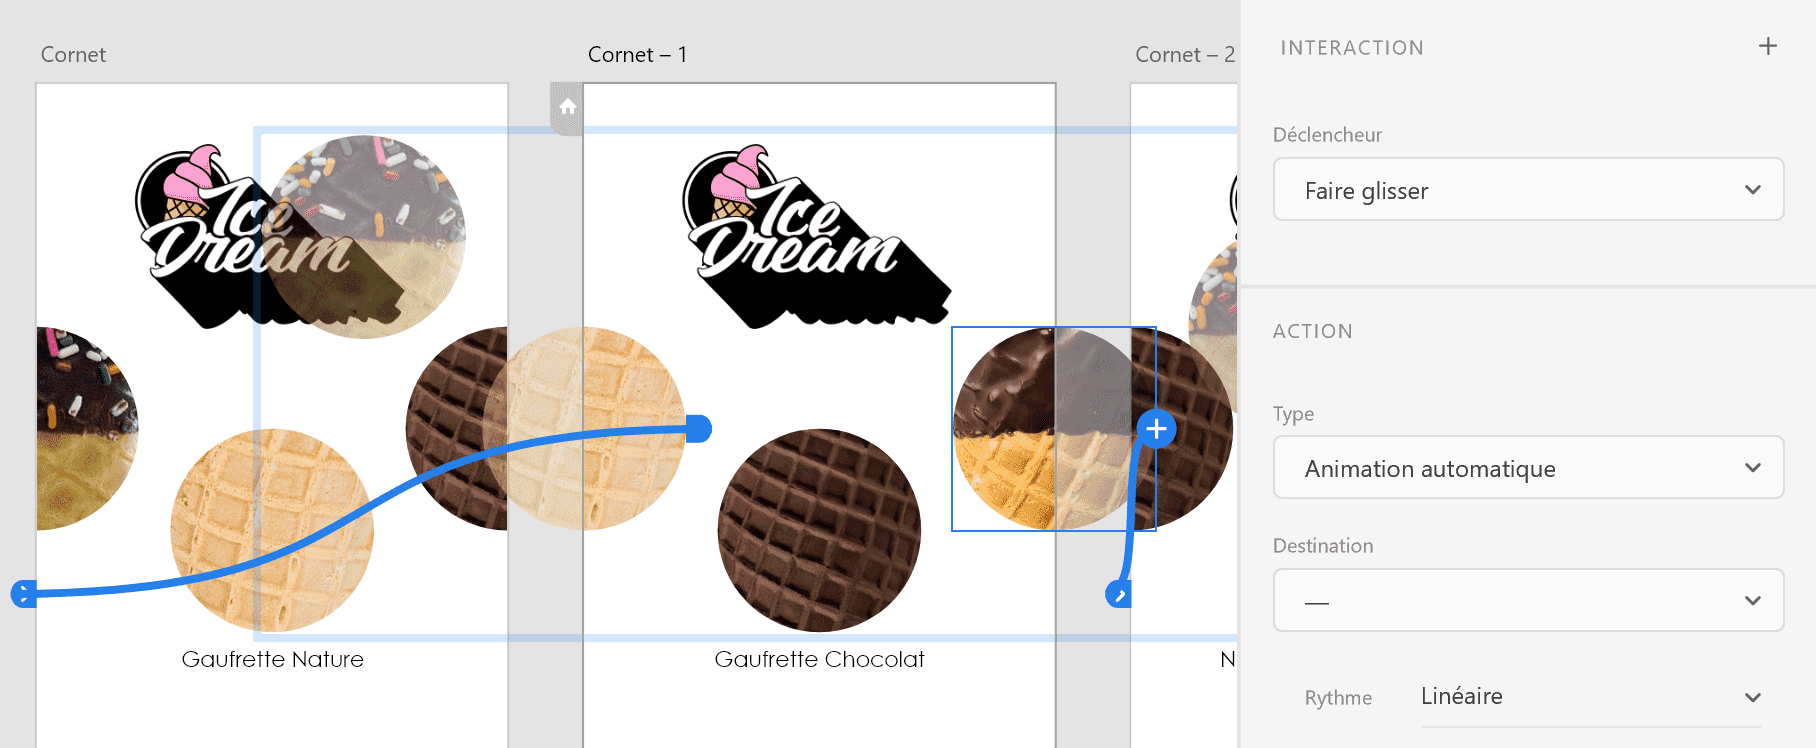The width and height of the screenshot is (1816, 748).
Task: Click the home artboard icon on Cornet – 1
Action: click(x=567, y=107)
